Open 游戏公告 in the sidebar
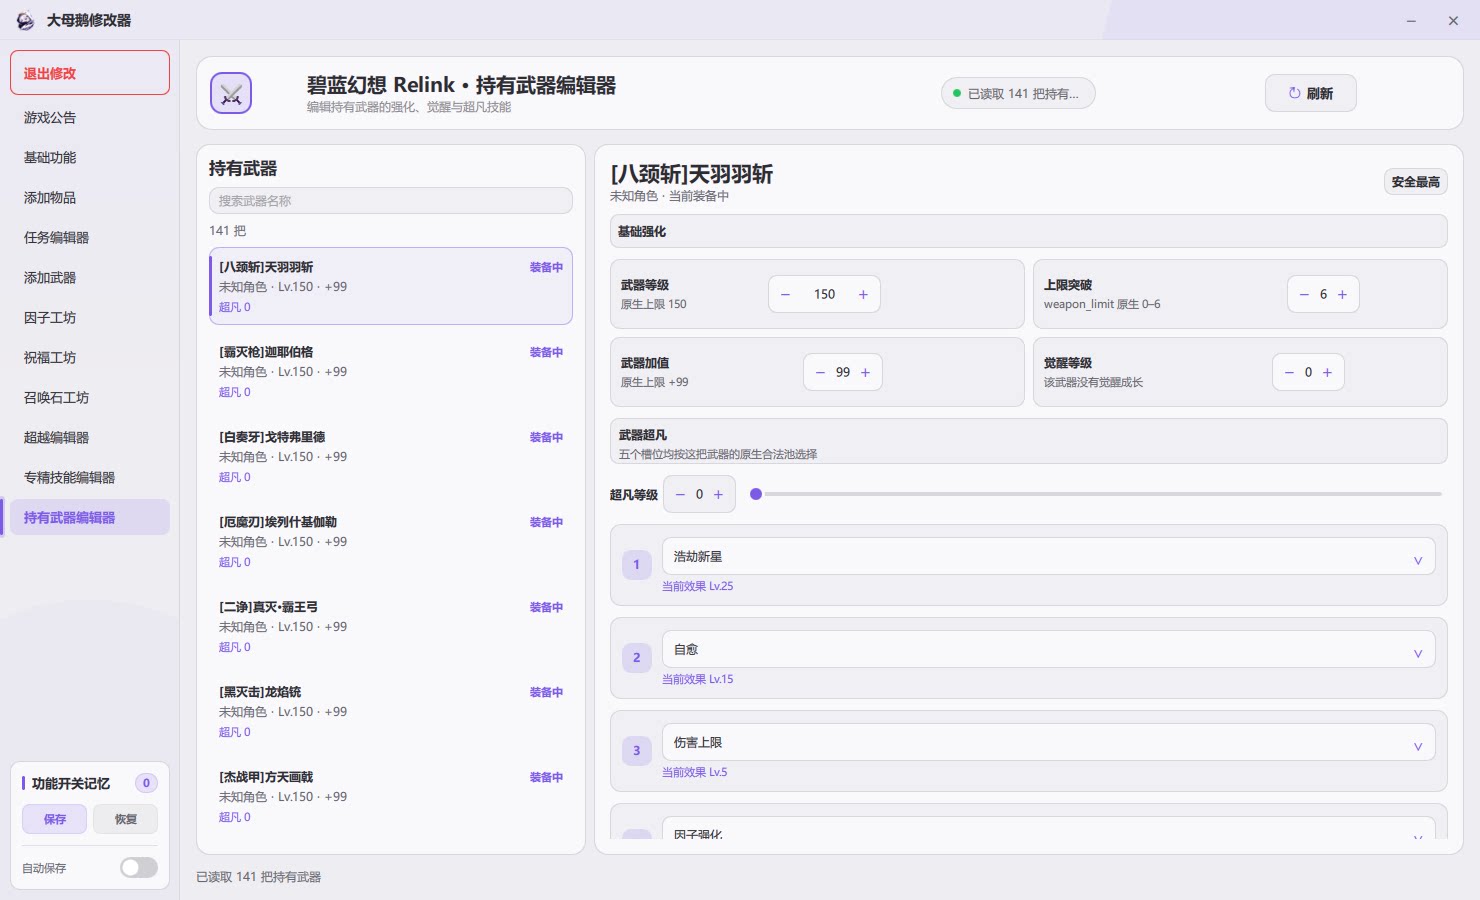This screenshot has width=1480, height=900. tap(90, 117)
